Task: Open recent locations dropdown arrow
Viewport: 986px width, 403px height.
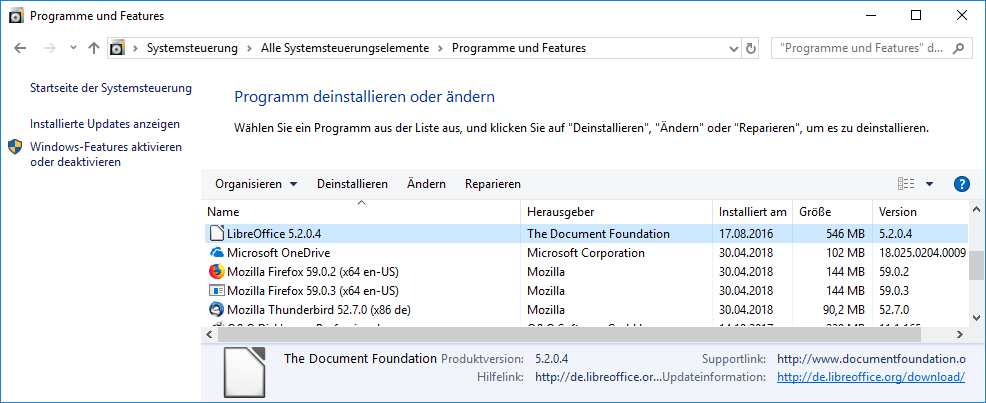Action: pos(73,48)
